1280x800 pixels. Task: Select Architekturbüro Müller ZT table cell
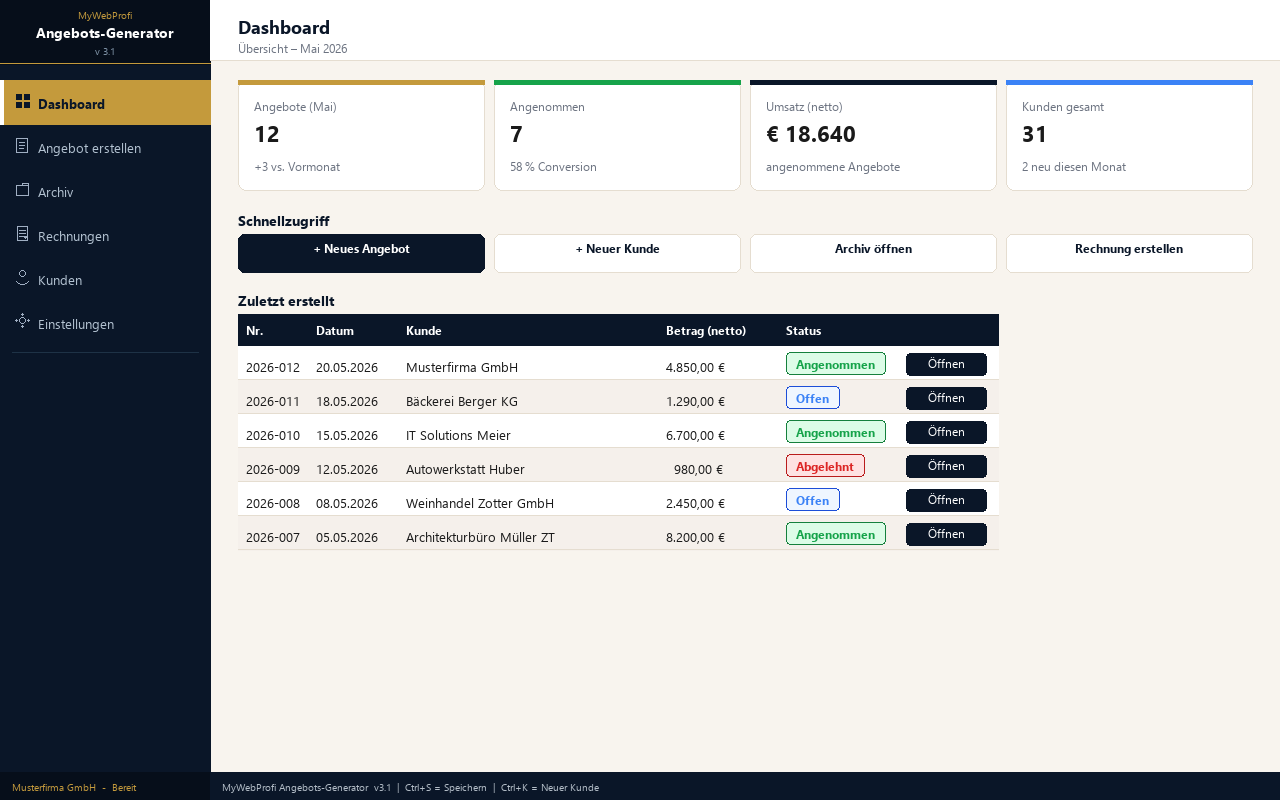(480, 537)
